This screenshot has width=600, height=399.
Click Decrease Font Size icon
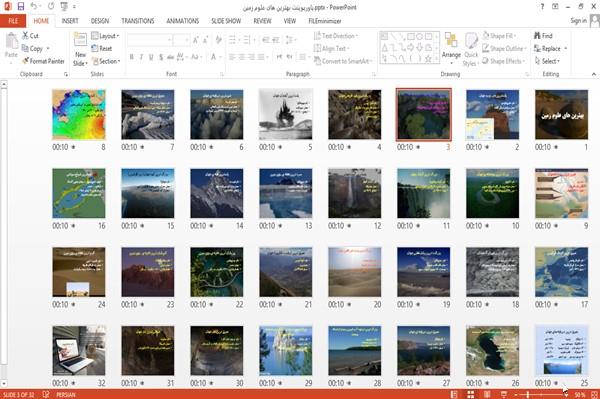[x=206, y=40]
